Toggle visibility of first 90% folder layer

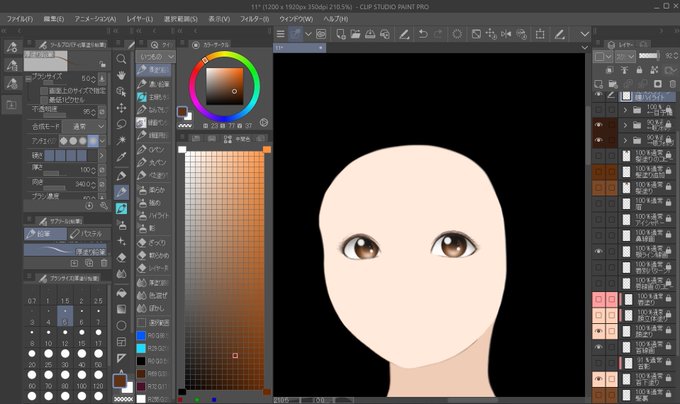click(x=599, y=125)
